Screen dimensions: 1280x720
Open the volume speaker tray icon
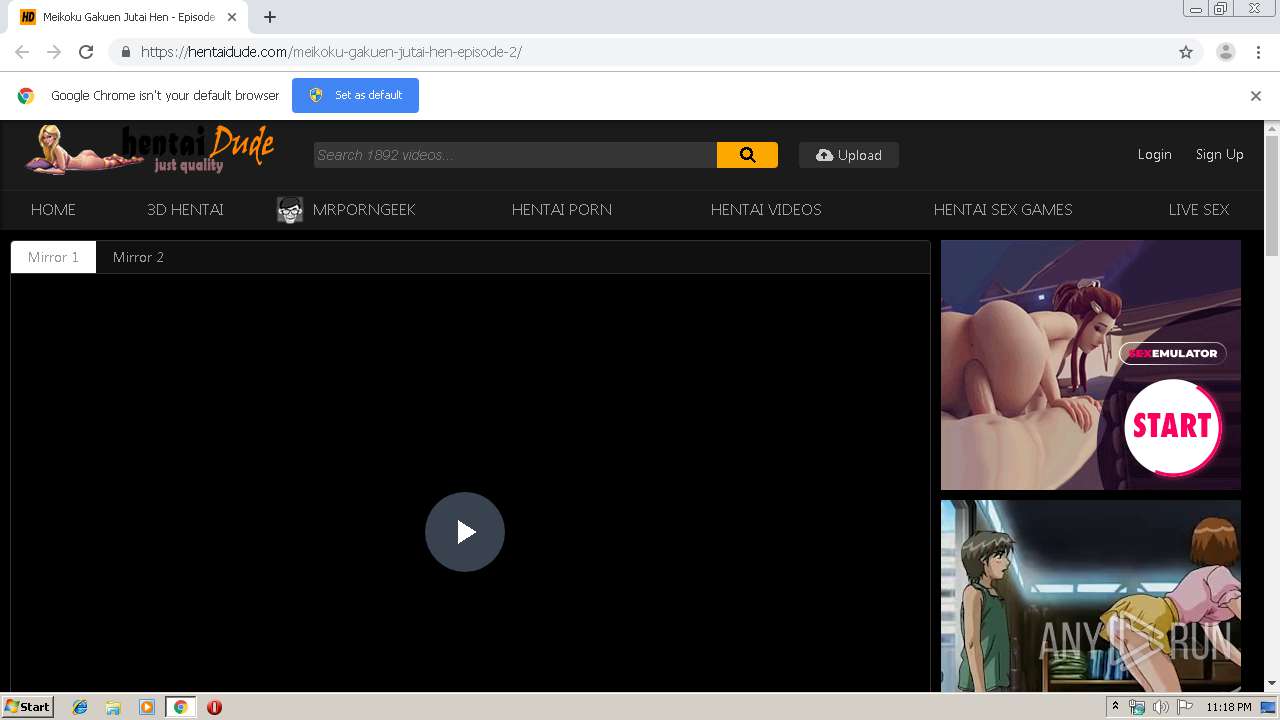tap(1161, 707)
